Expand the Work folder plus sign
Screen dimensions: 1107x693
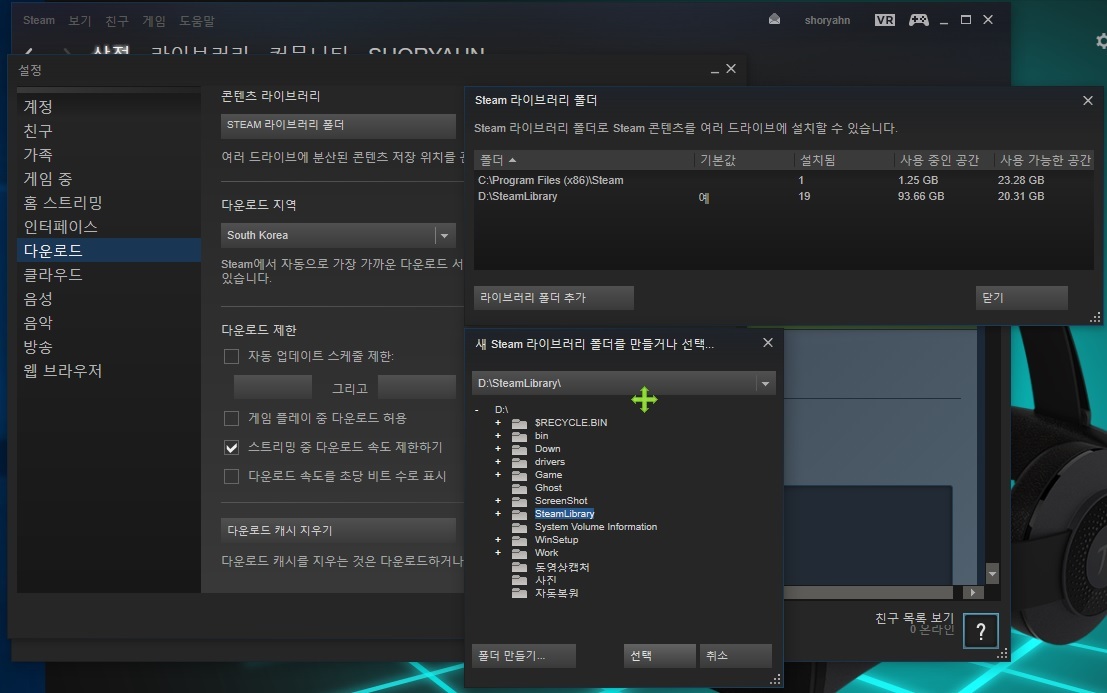tap(498, 553)
